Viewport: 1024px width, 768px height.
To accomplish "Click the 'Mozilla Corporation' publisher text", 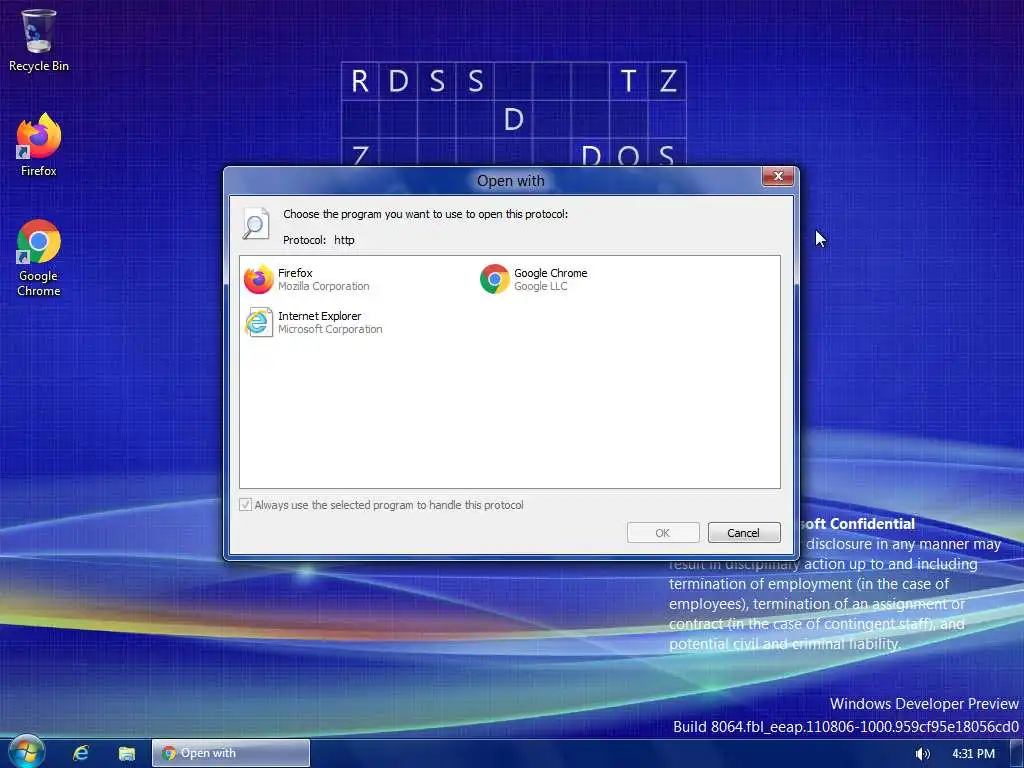I will [x=323, y=286].
